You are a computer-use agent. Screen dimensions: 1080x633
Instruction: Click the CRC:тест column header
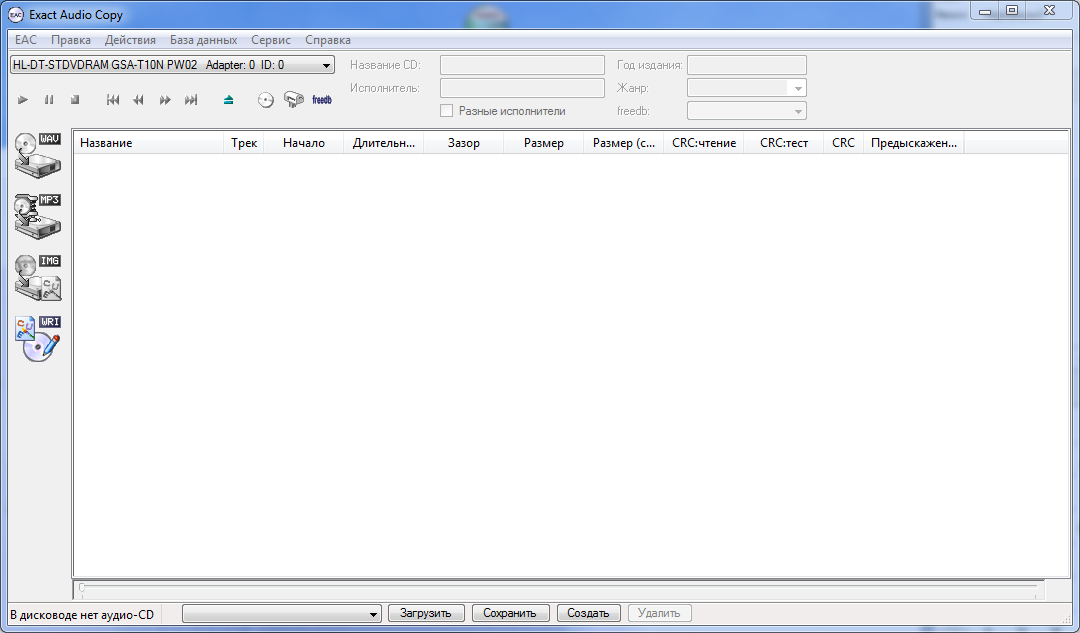(x=783, y=143)
